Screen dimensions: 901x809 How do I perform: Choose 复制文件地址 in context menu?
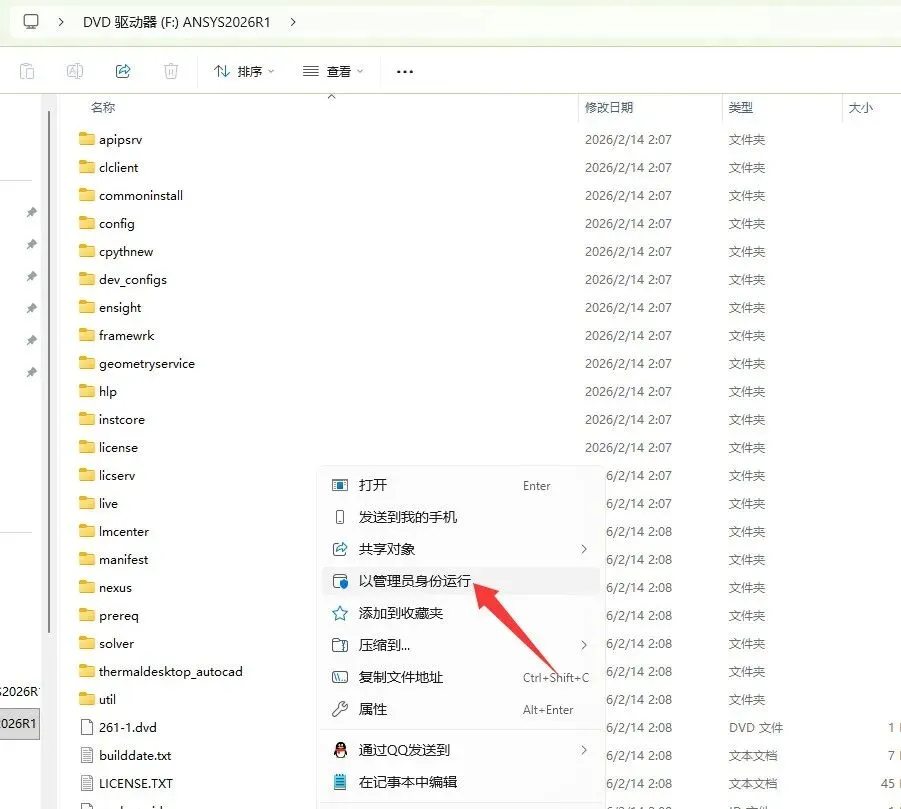(x=461, y=677)
